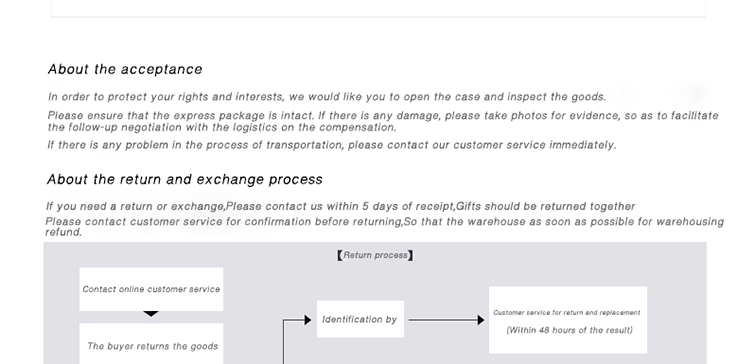
Task: Click 'The buyer returns the goods' box
Action: [151, 344]
